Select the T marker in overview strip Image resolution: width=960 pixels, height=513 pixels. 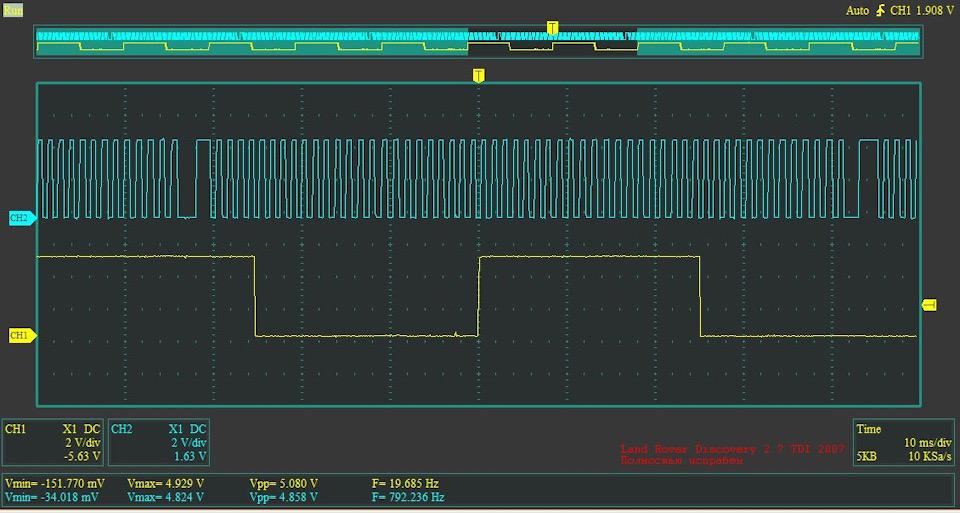click(551, 28)
